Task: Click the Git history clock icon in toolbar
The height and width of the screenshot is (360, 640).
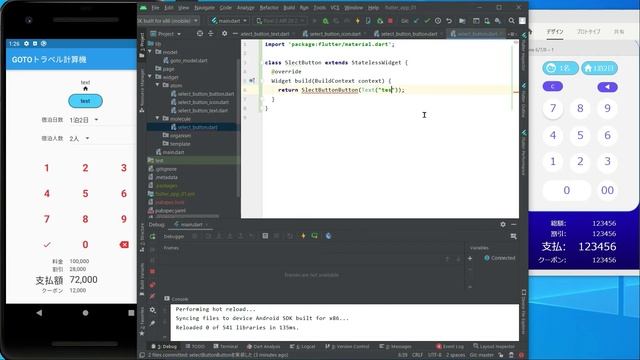Action: pos(438,21)
